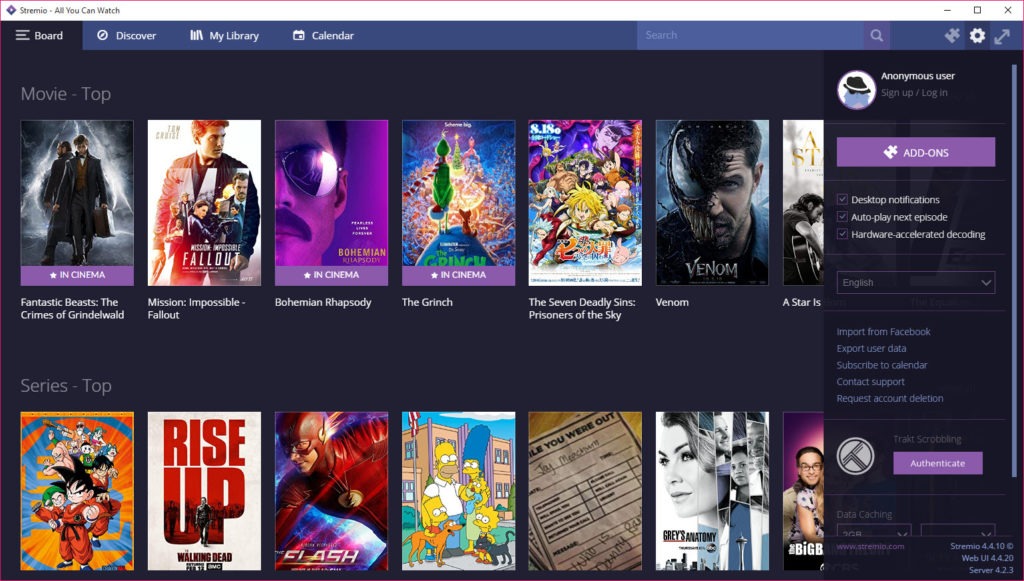The image size is (1024, 581).
Task: Click Subscribe to calendar link
Action: pyautogui.click(x=882, y=365)
